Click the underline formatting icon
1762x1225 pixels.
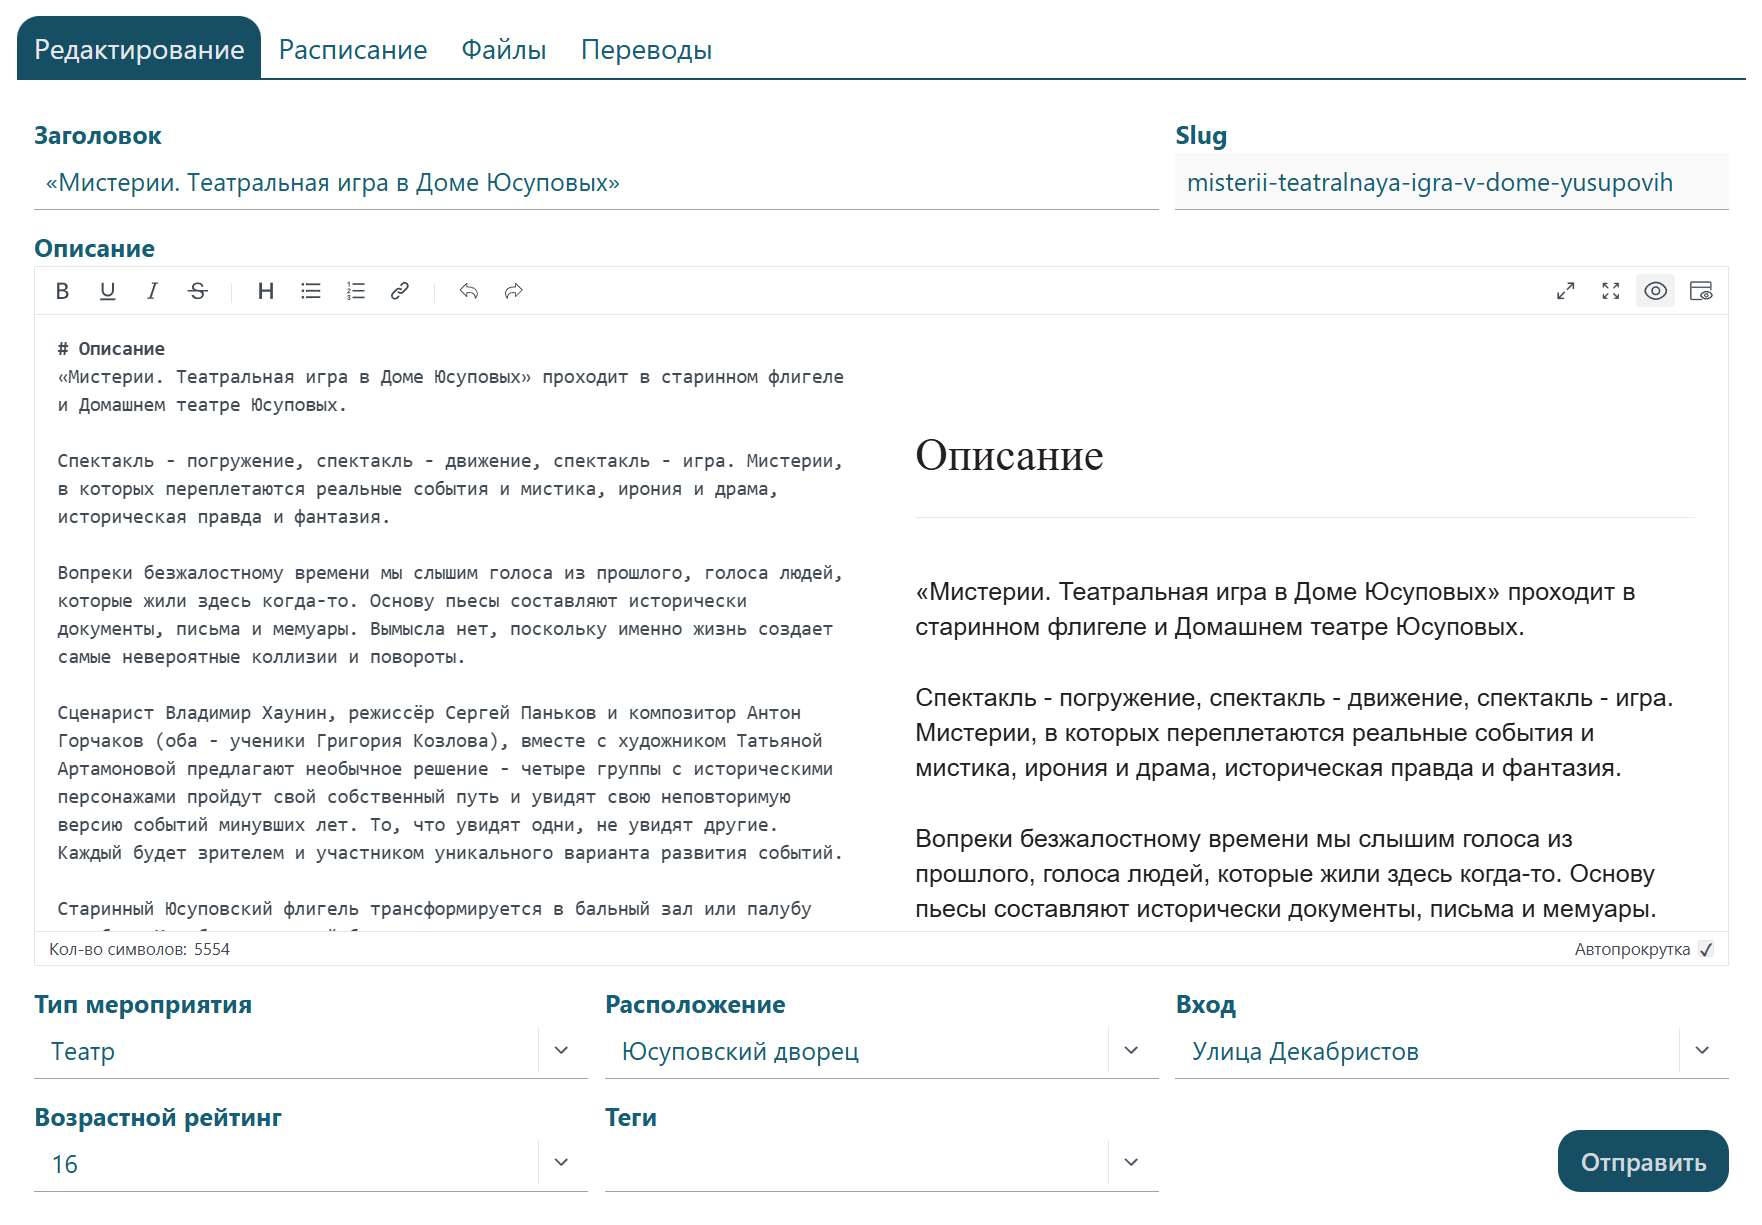click(x=107, y=291)
